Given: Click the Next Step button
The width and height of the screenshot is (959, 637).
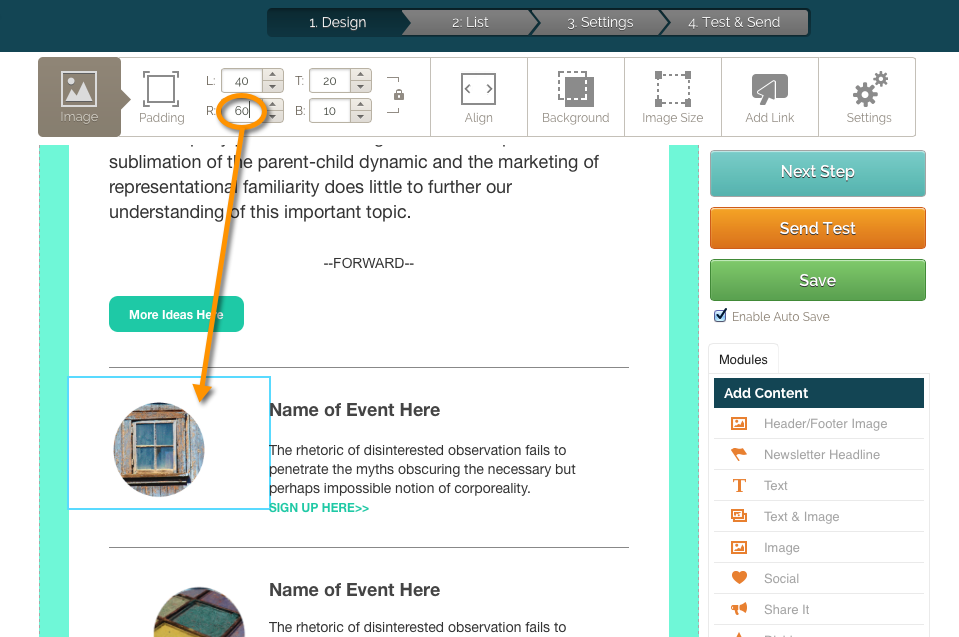Looking at the screenshot, I should pyautogui.click(x=818, y=172).
